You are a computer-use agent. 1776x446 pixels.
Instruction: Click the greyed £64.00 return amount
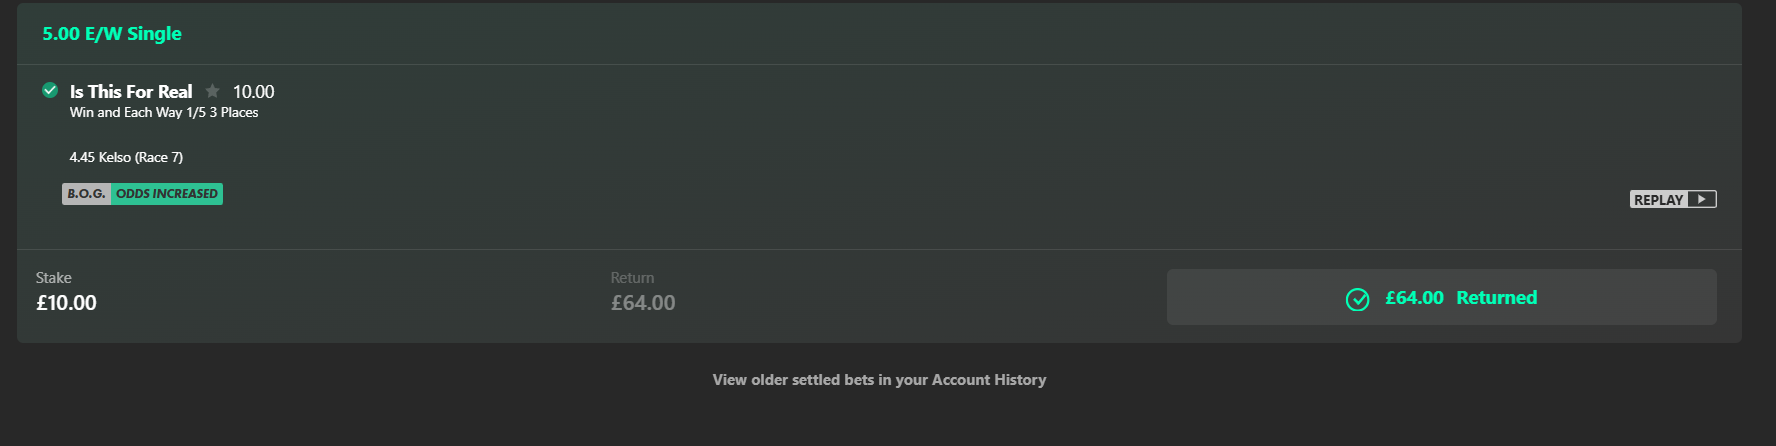(643, 303)
